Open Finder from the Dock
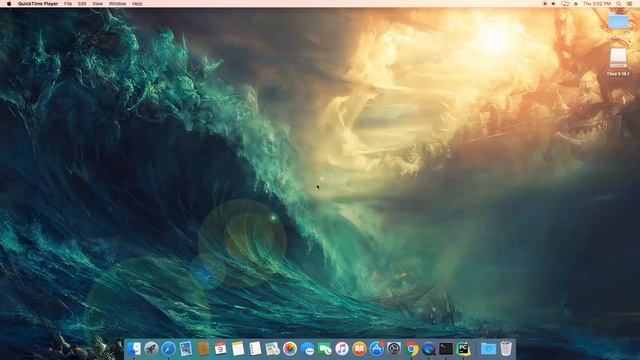Screen dimensions: 640x360 134,349
